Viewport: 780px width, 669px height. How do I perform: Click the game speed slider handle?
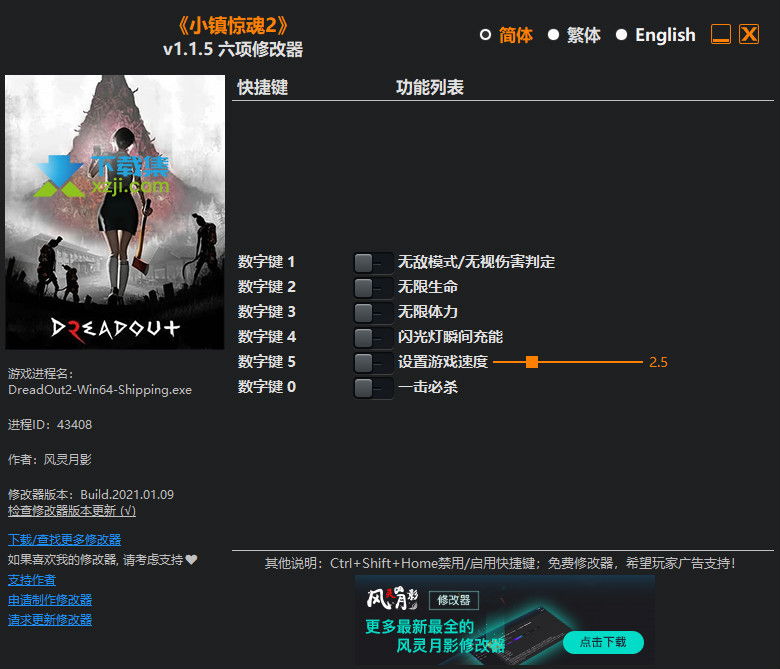(x=532, y=362)
